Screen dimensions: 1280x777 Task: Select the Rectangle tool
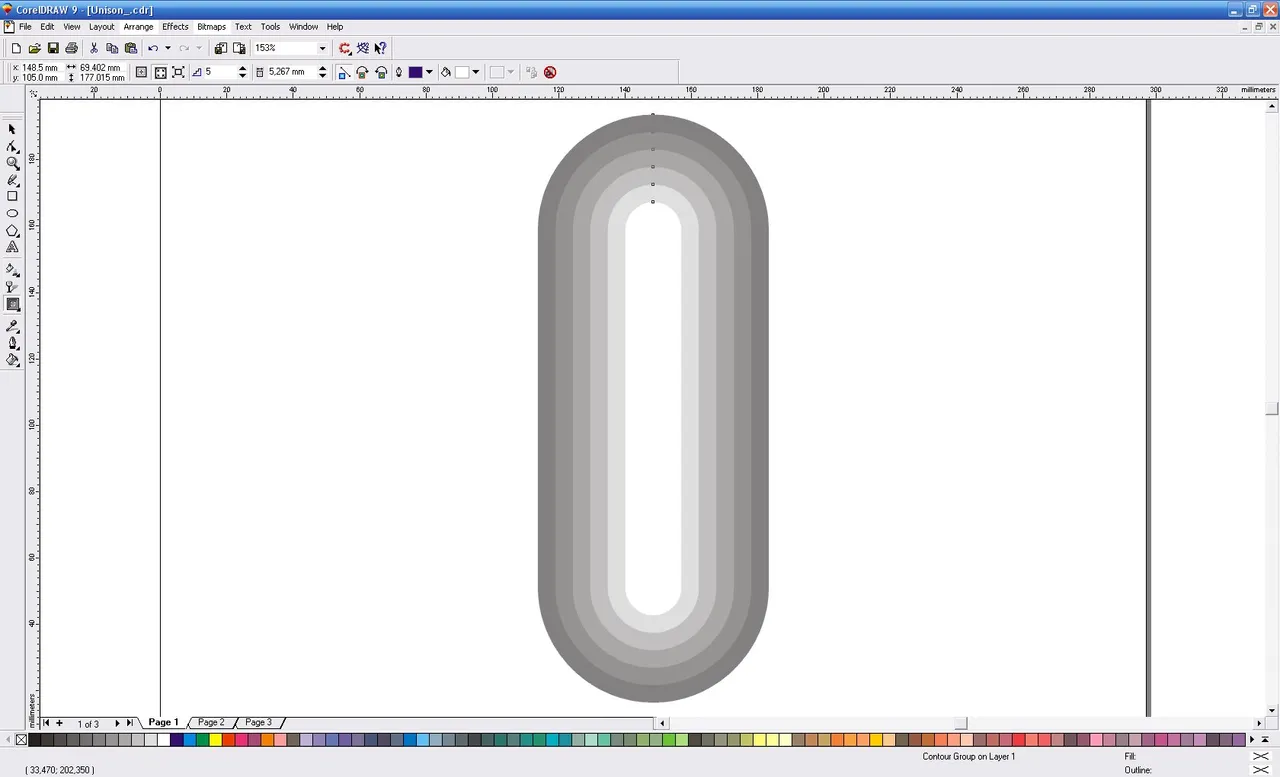pos(12,196)
